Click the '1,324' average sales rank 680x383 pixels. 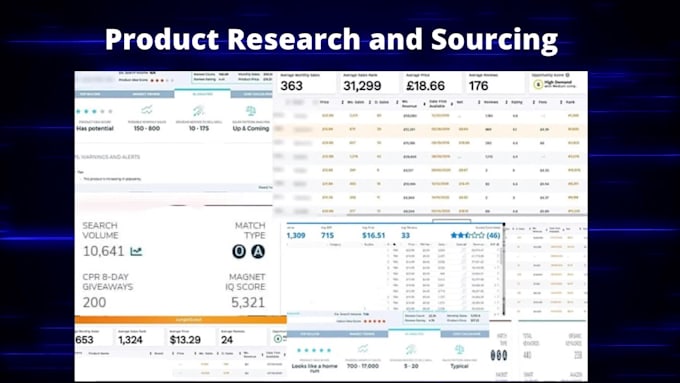coord(130,340)
